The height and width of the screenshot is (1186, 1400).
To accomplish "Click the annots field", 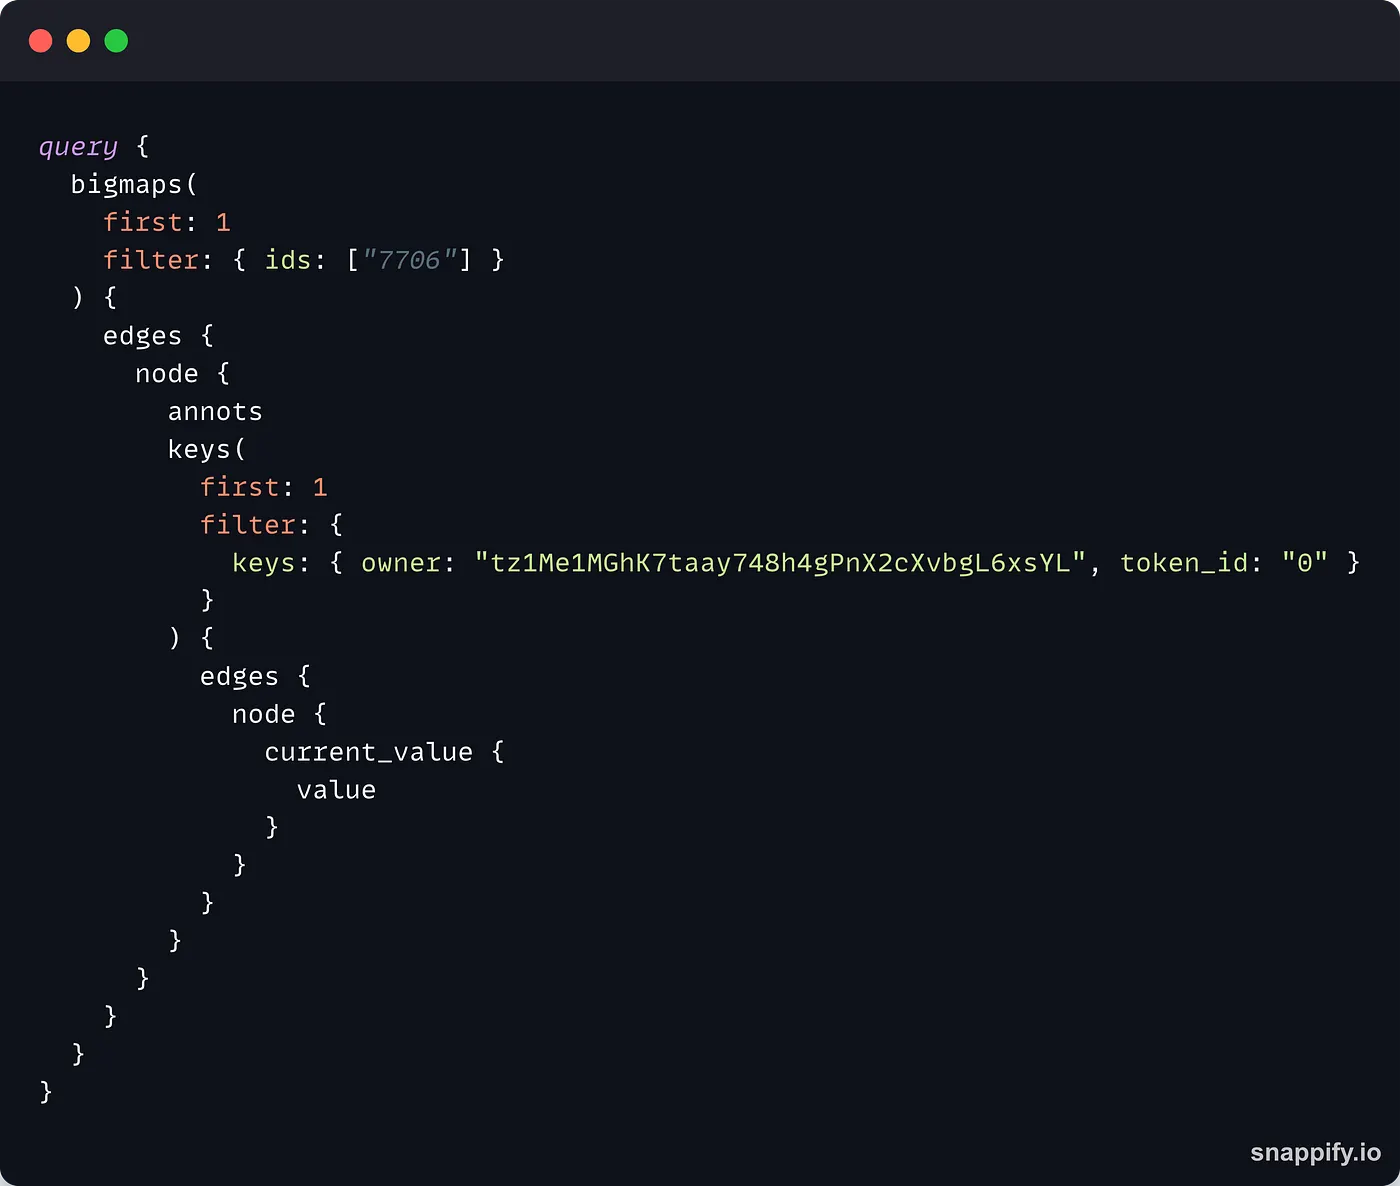I will [215, 412].
